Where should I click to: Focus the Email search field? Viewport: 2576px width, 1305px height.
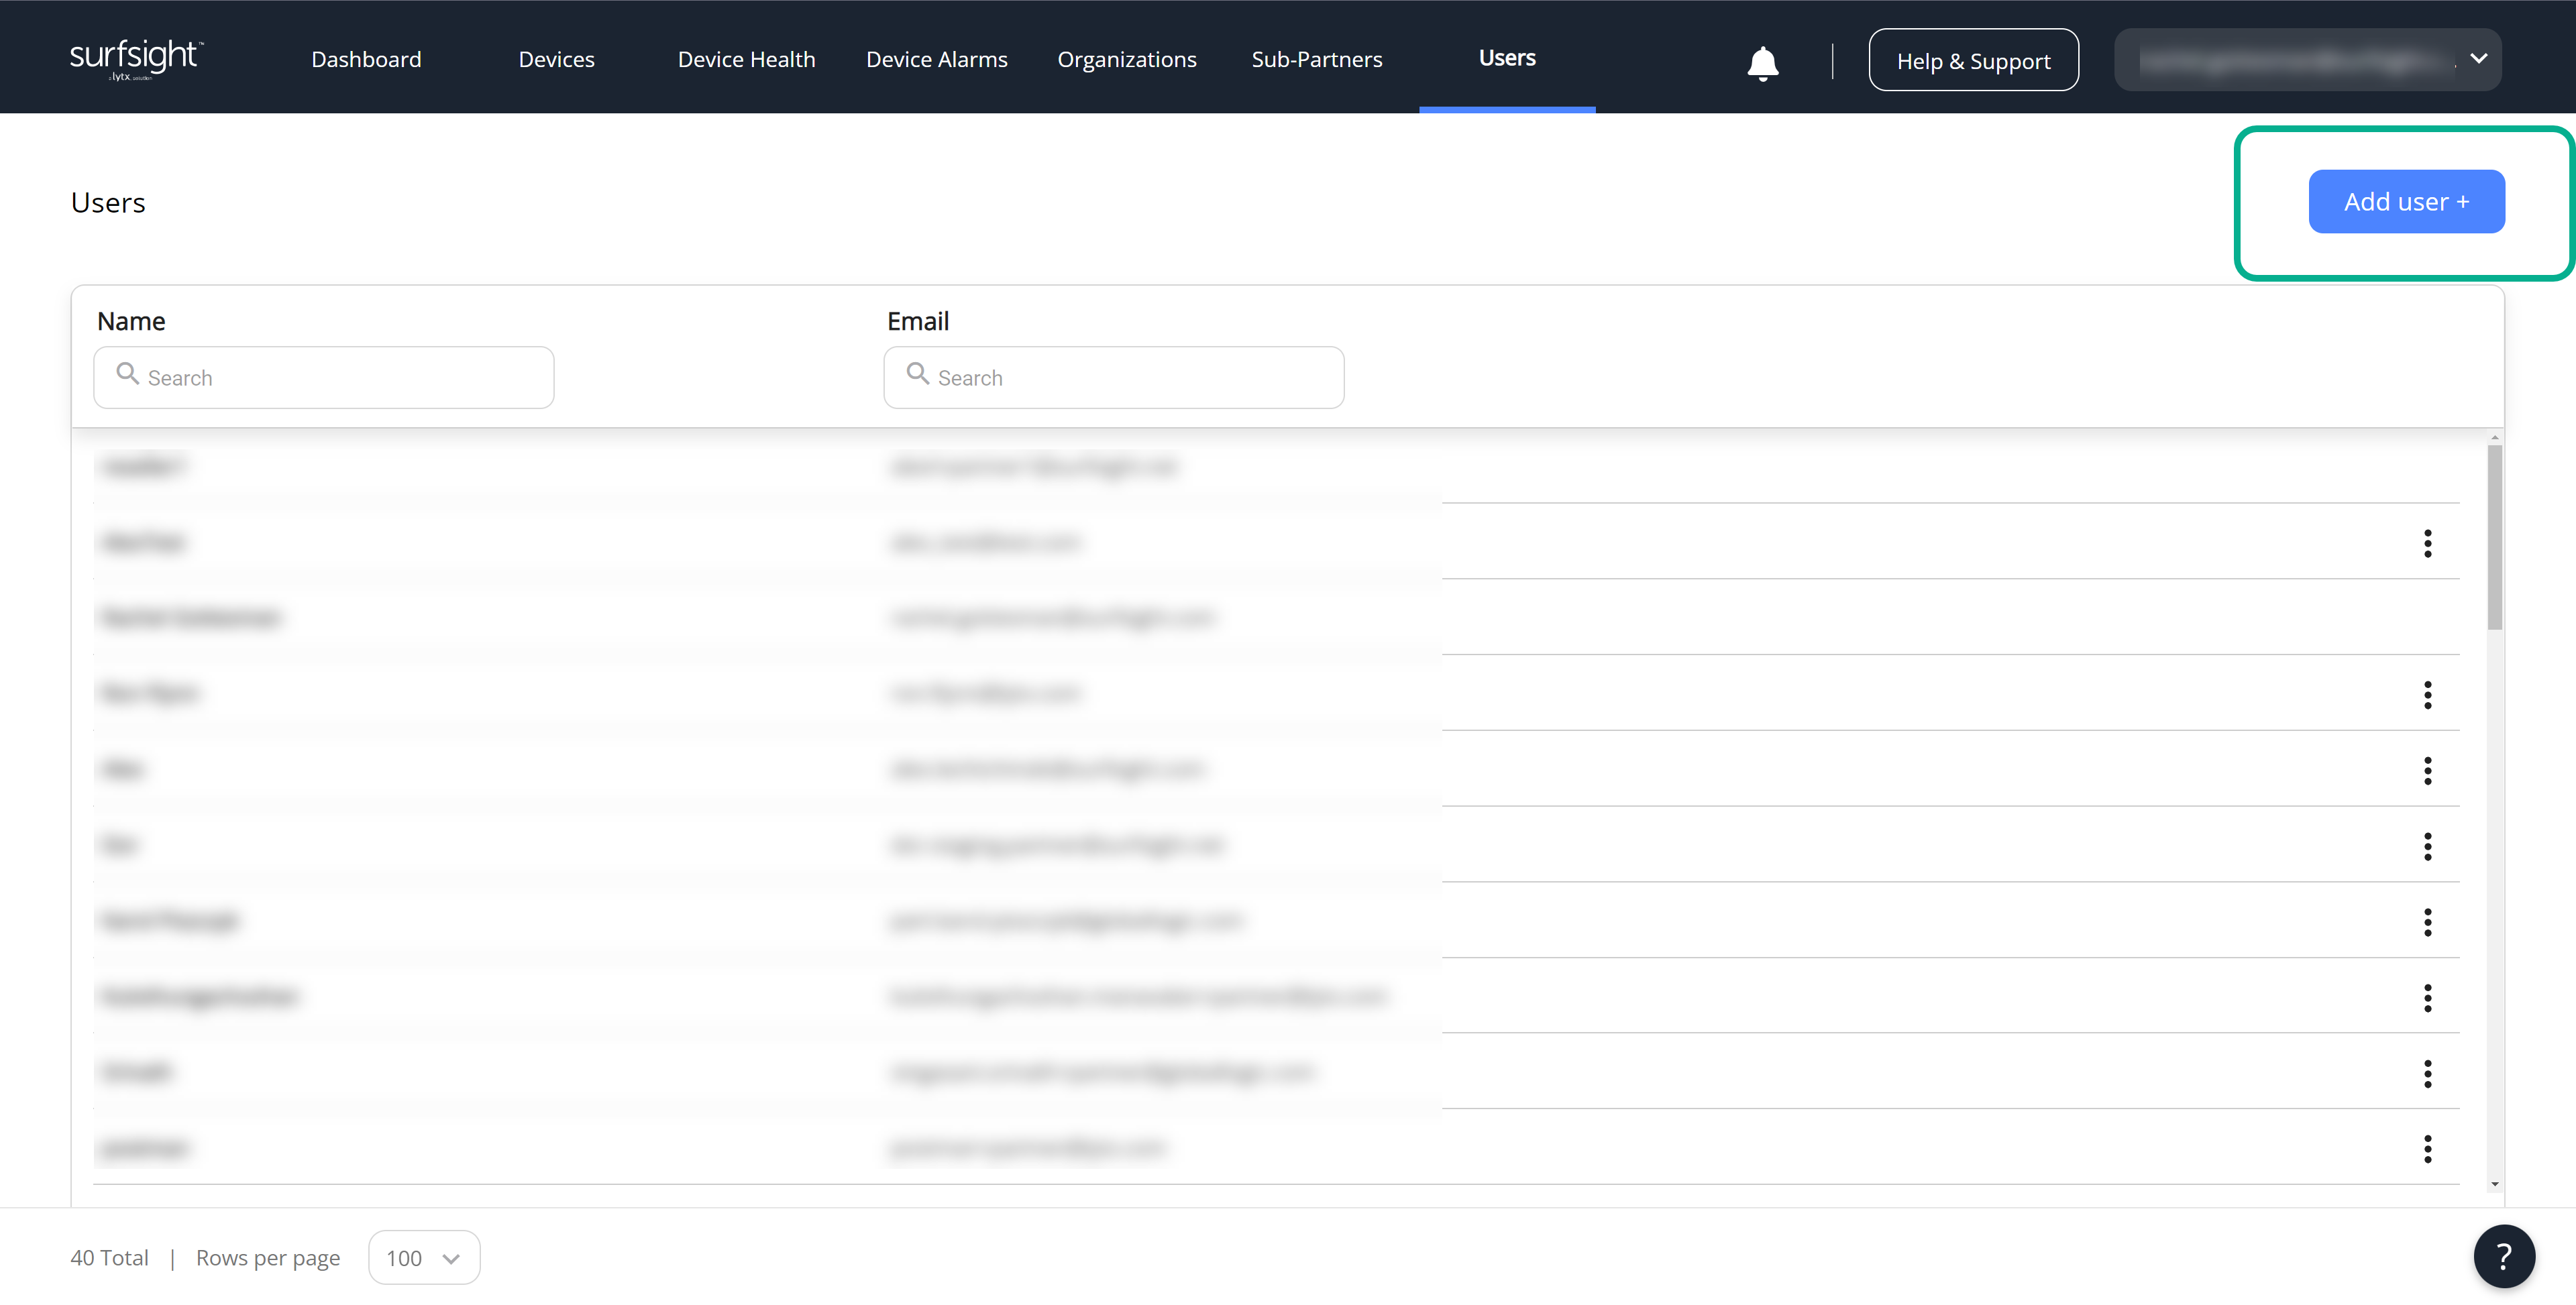point(1113,377)
